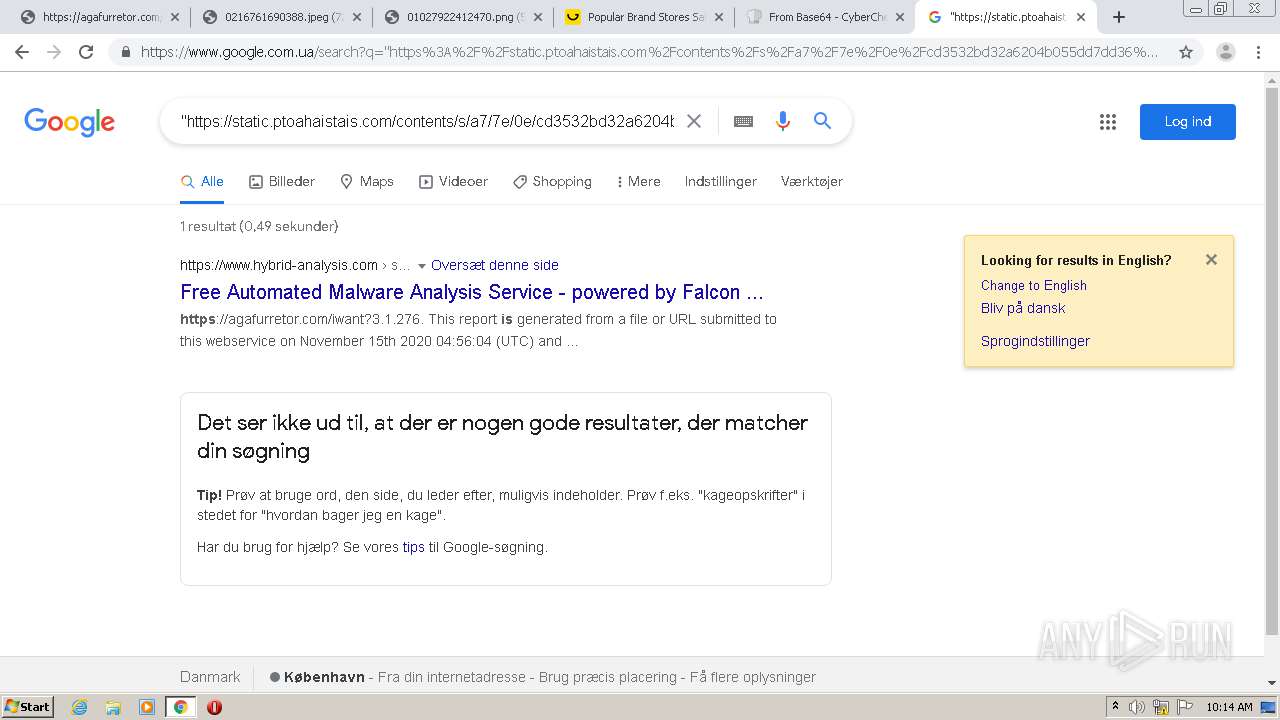Screen dimensions: 1280x720
Task: Switch to Videoer results
Action: tap(454, 181)
